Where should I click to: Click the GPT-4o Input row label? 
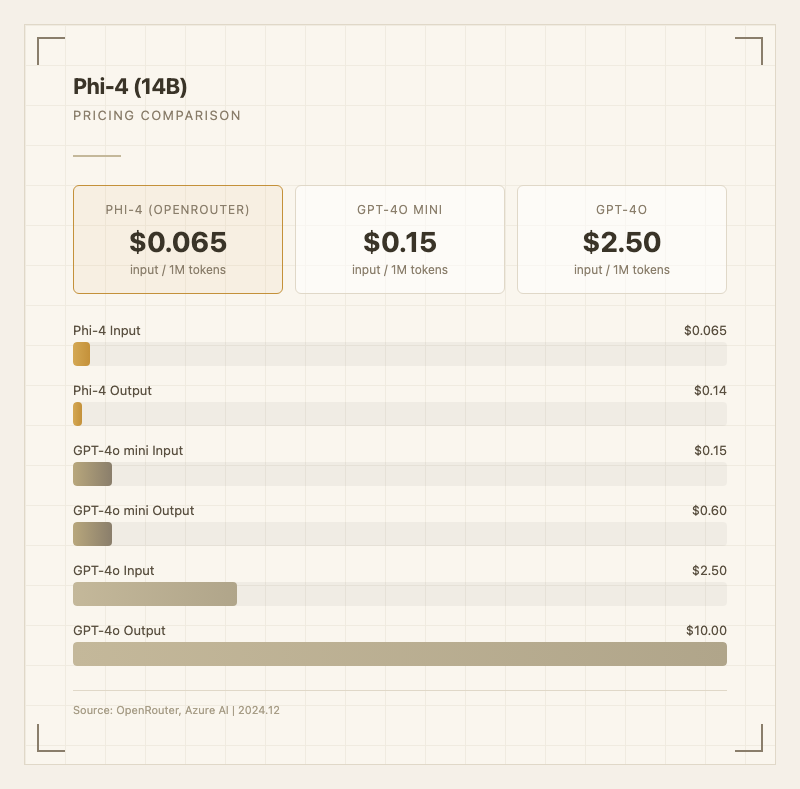pos(114,571)
